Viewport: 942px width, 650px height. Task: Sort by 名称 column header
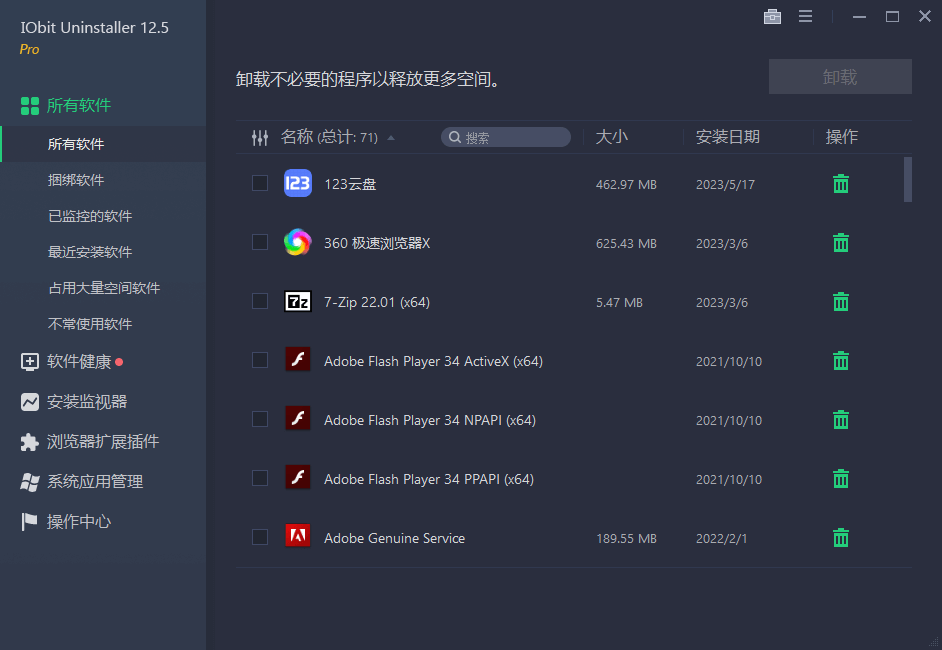[x=297, y=137]
